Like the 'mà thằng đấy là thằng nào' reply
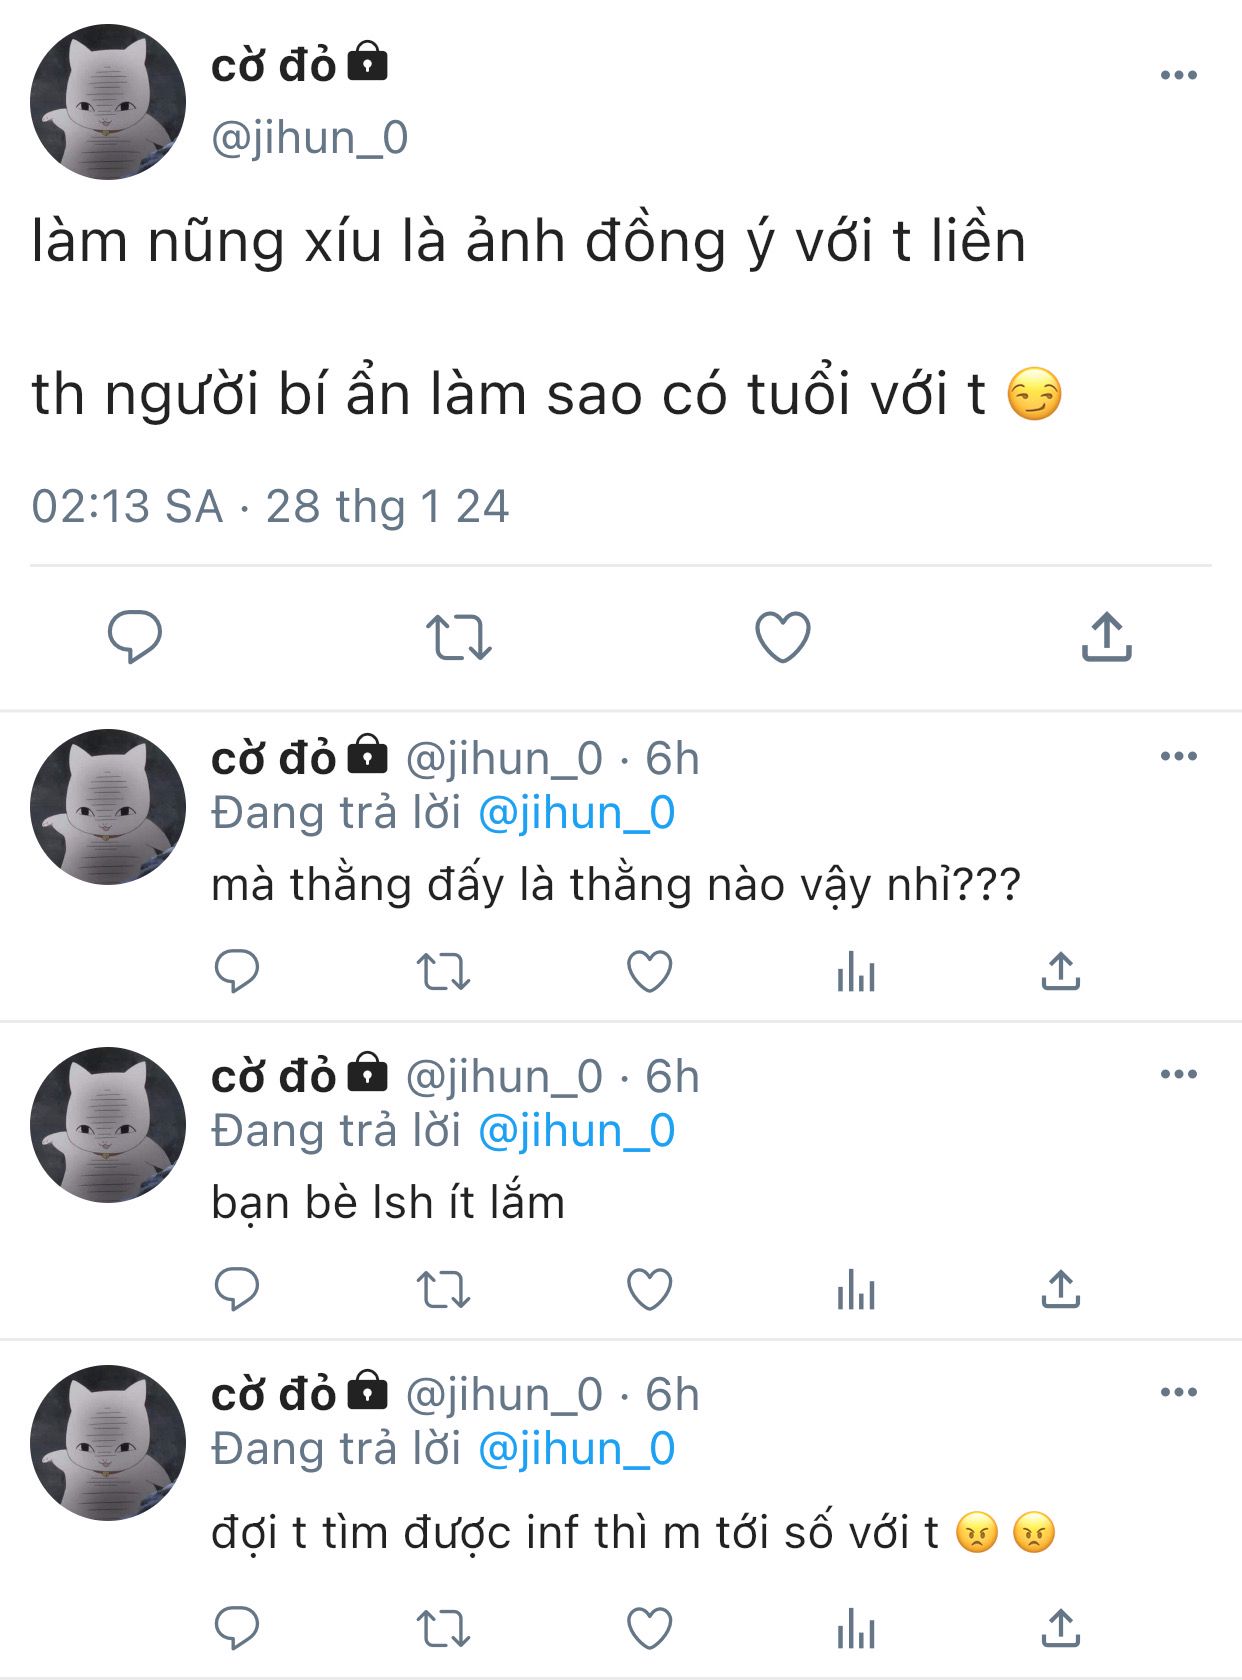1242x1680 pixels. click(649, 971)
